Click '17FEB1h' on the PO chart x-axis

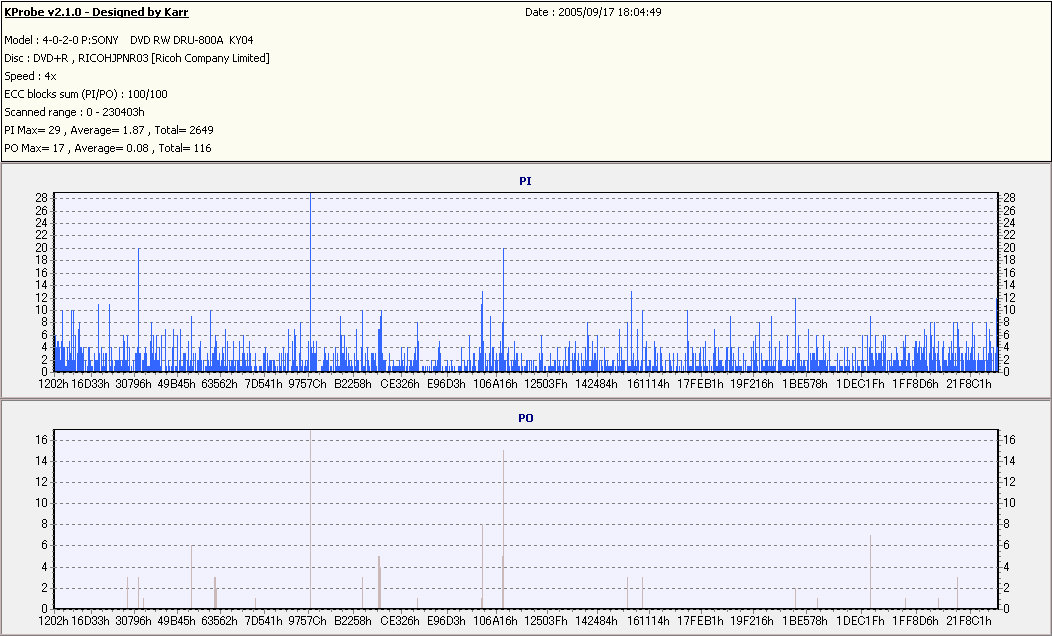tap(700, 621)
